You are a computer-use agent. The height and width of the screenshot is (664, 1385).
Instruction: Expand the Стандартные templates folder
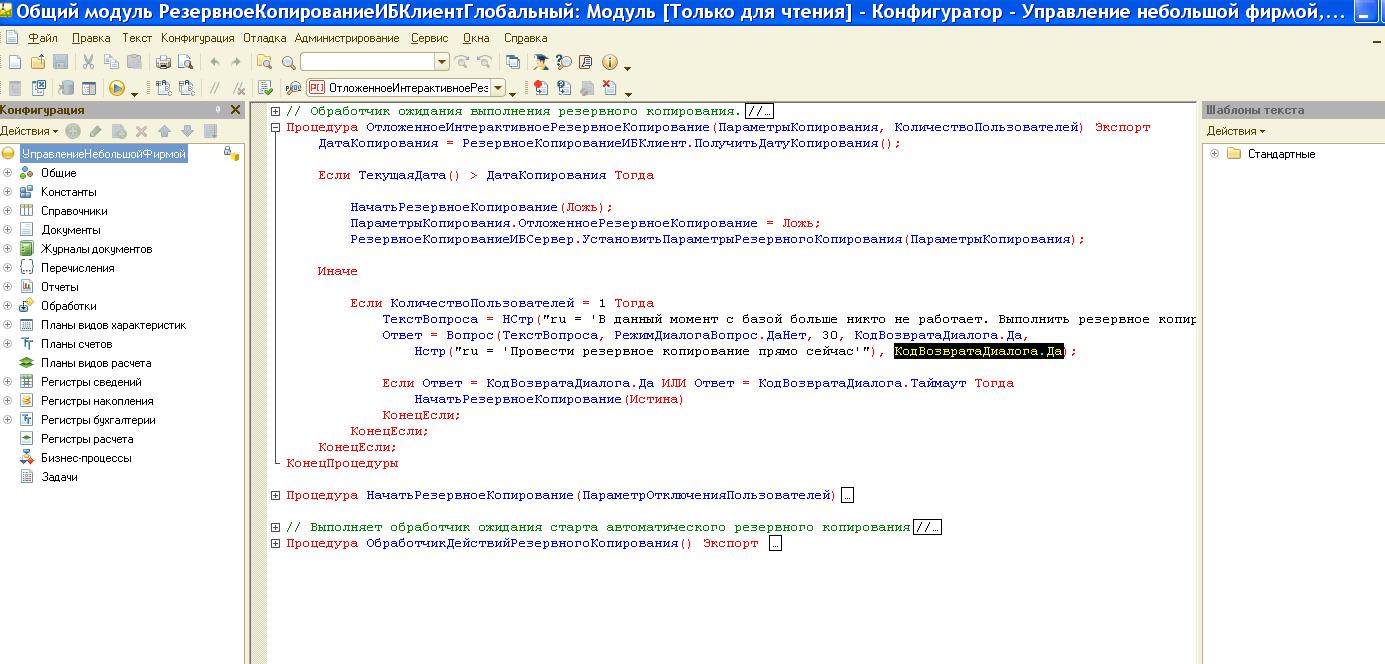[1214, 154]
